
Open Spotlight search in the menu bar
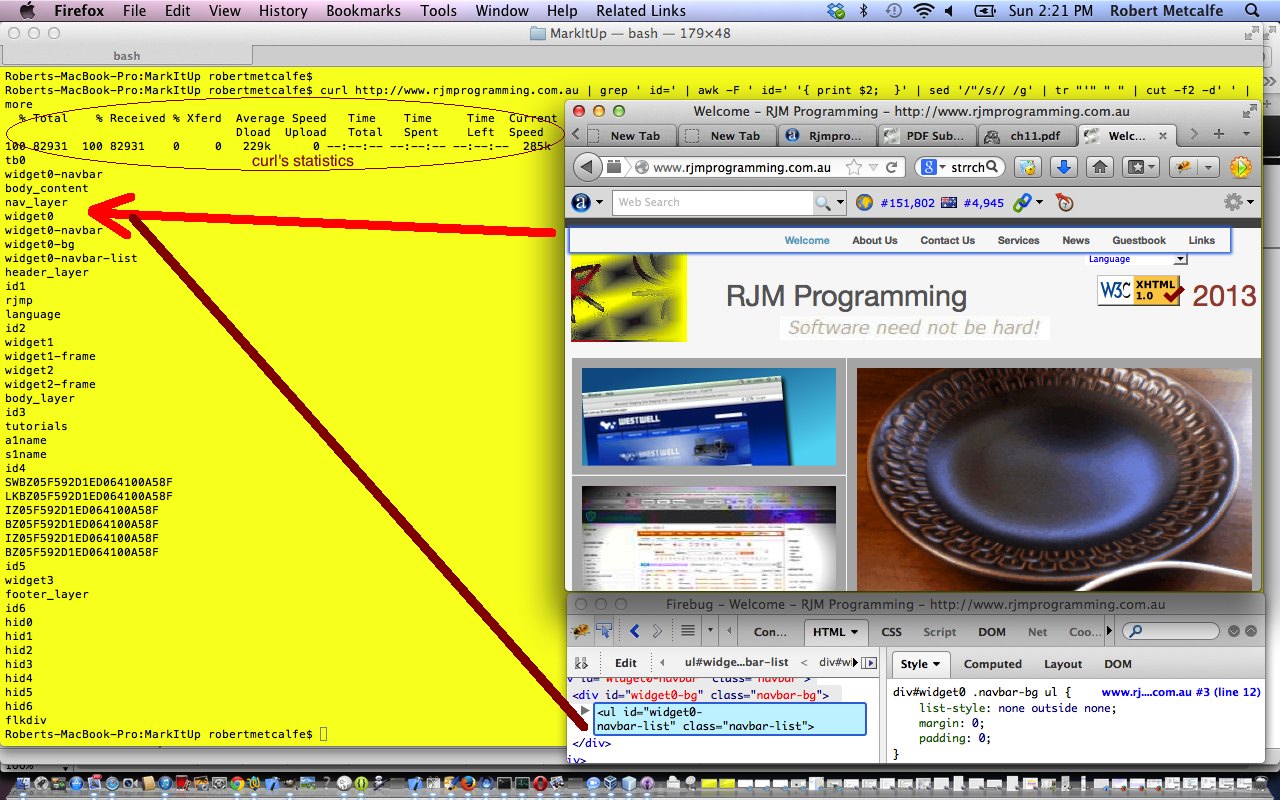[x=1250, y=11]
